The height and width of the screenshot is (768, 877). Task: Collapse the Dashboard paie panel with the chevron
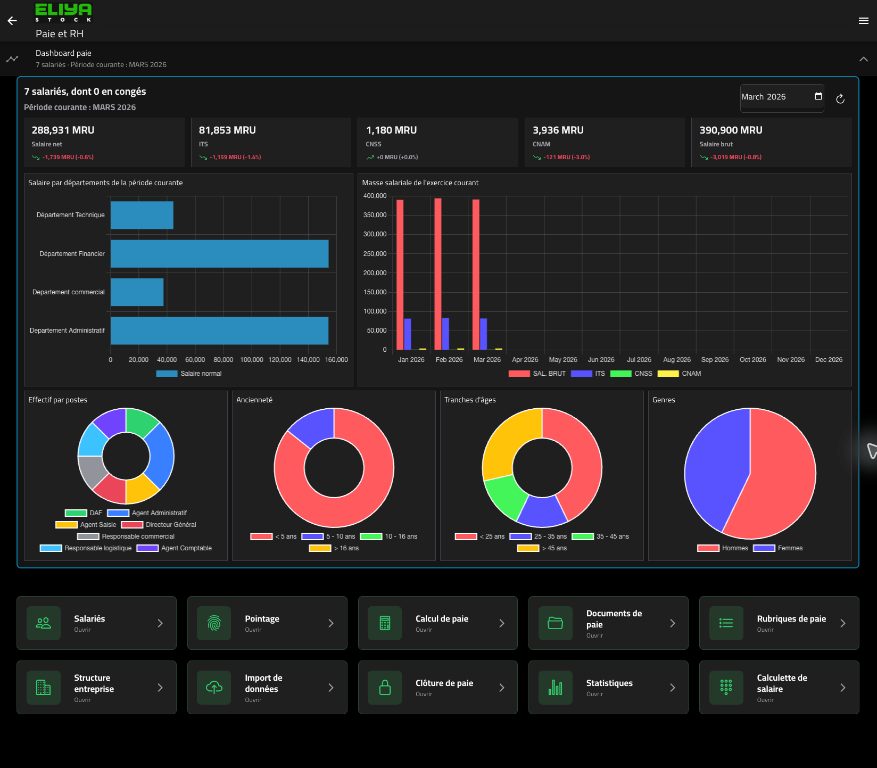863,59
